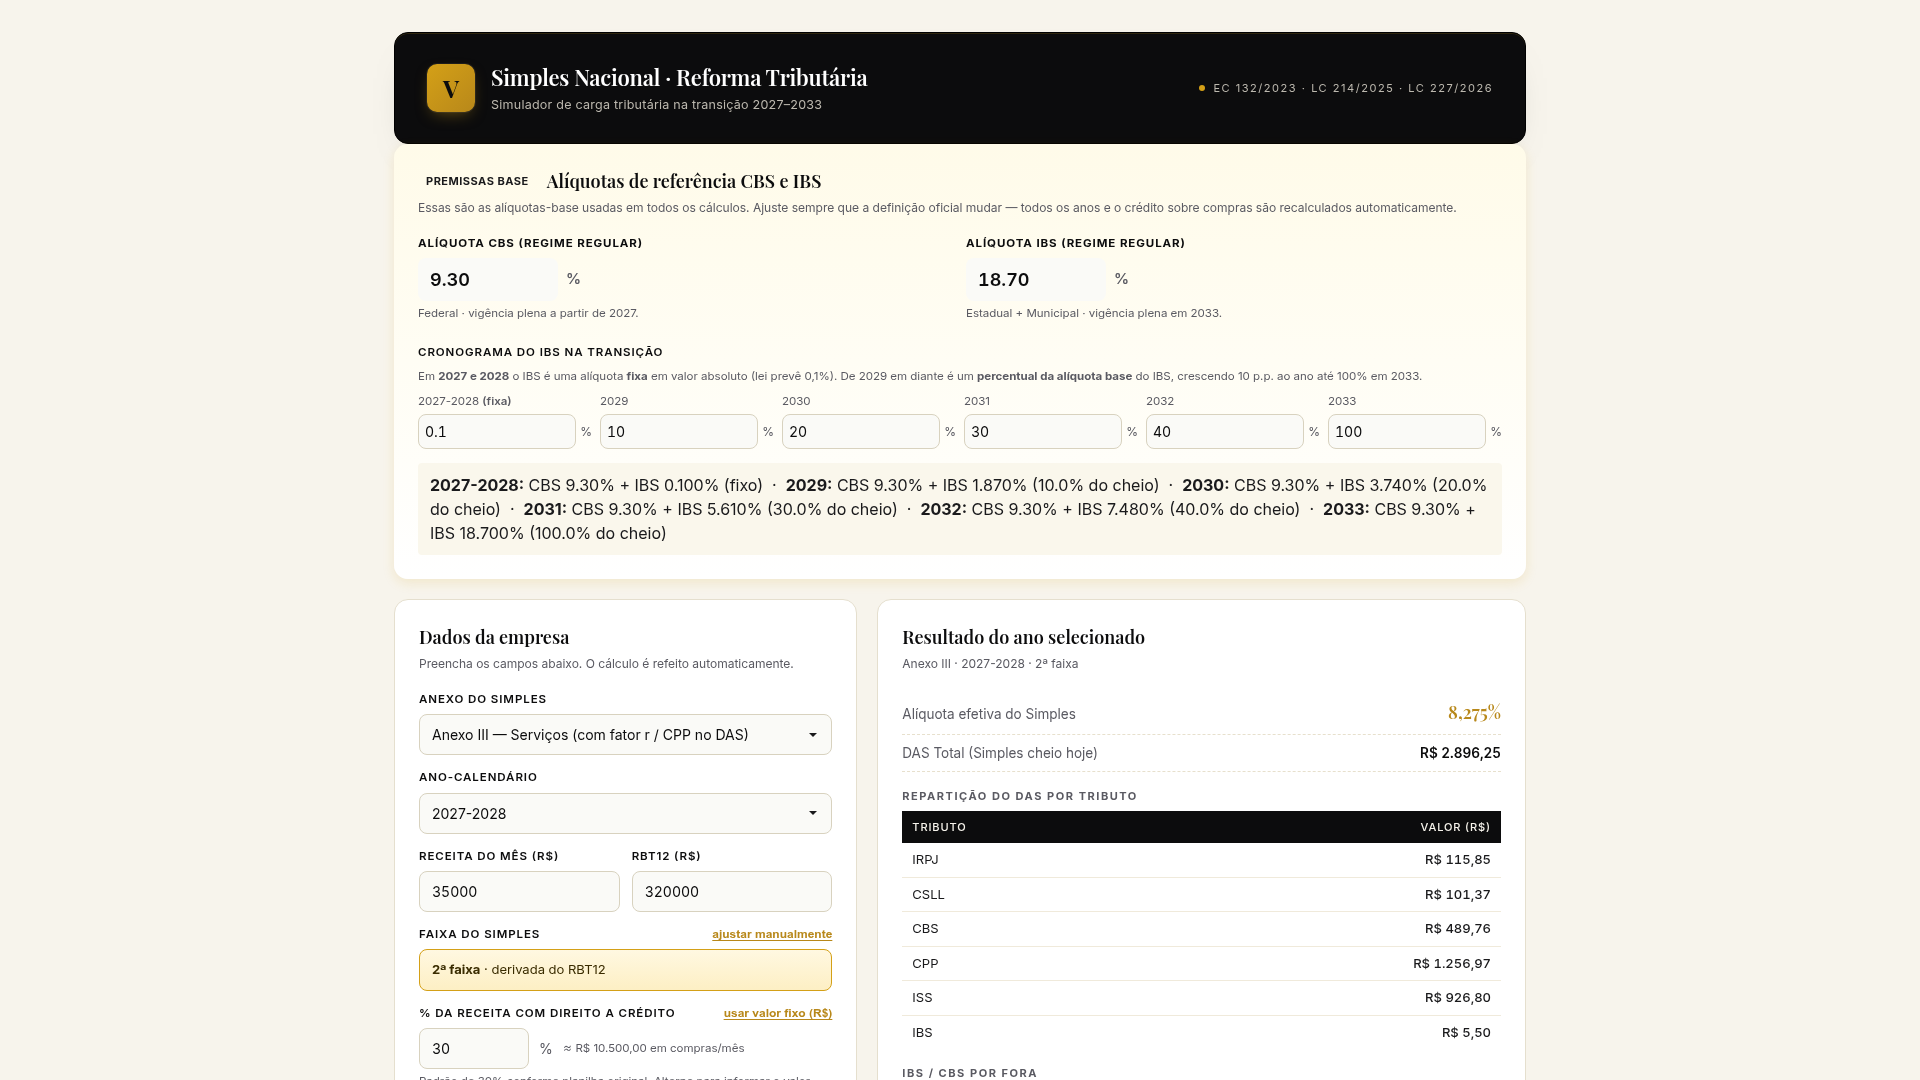
Task: Click the CSLL row label
Action: pyautogui.click(x=928, y=895)
